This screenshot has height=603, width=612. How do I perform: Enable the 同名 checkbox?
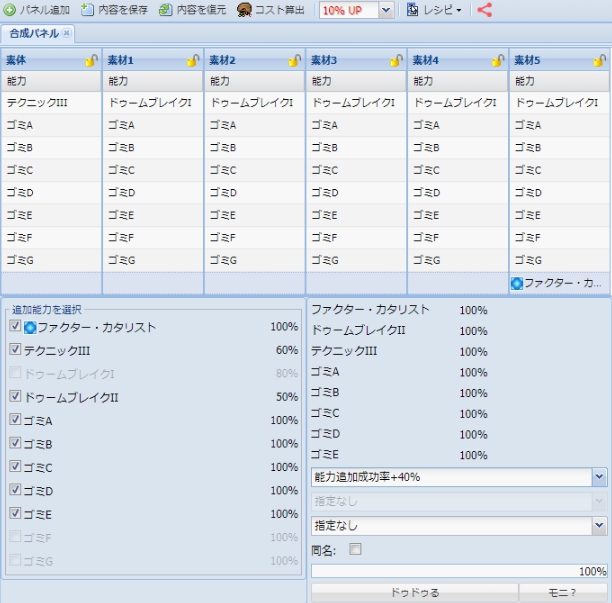point(355,549)
